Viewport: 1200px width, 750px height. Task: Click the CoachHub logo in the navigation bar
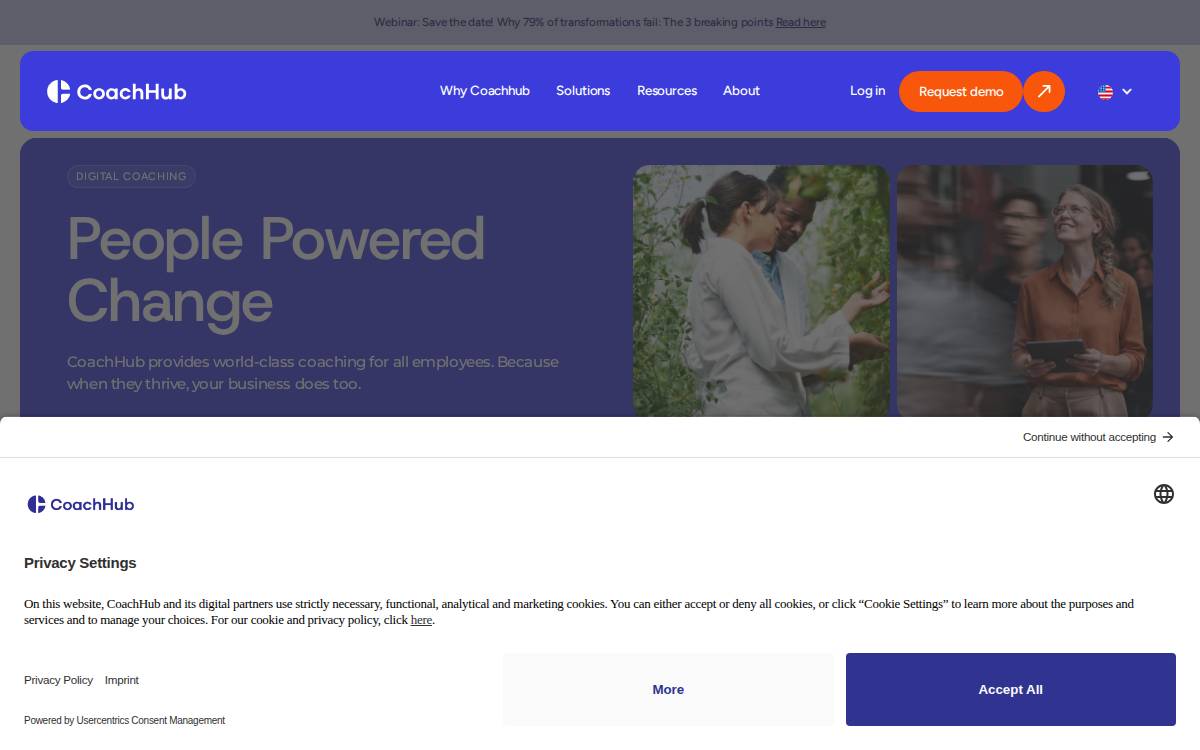(116, 91)
